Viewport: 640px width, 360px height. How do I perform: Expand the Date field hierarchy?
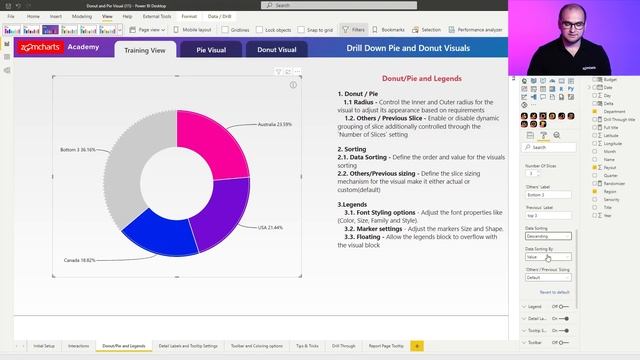tap(589, 87)
